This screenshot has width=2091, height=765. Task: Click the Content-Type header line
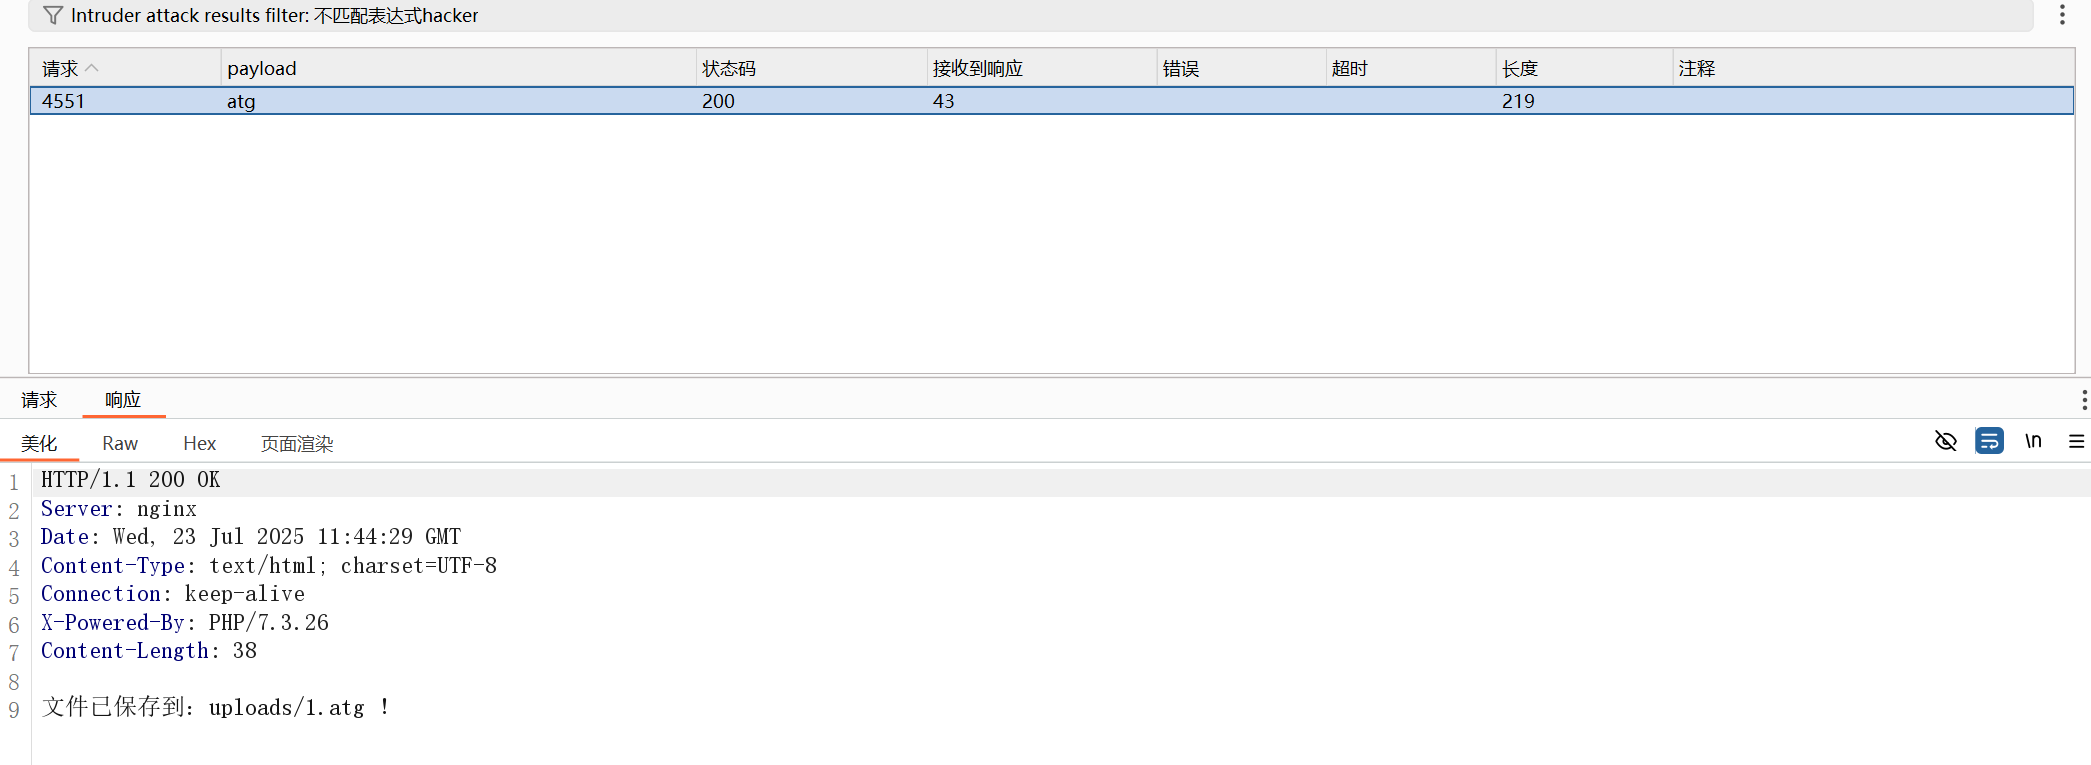268,566
